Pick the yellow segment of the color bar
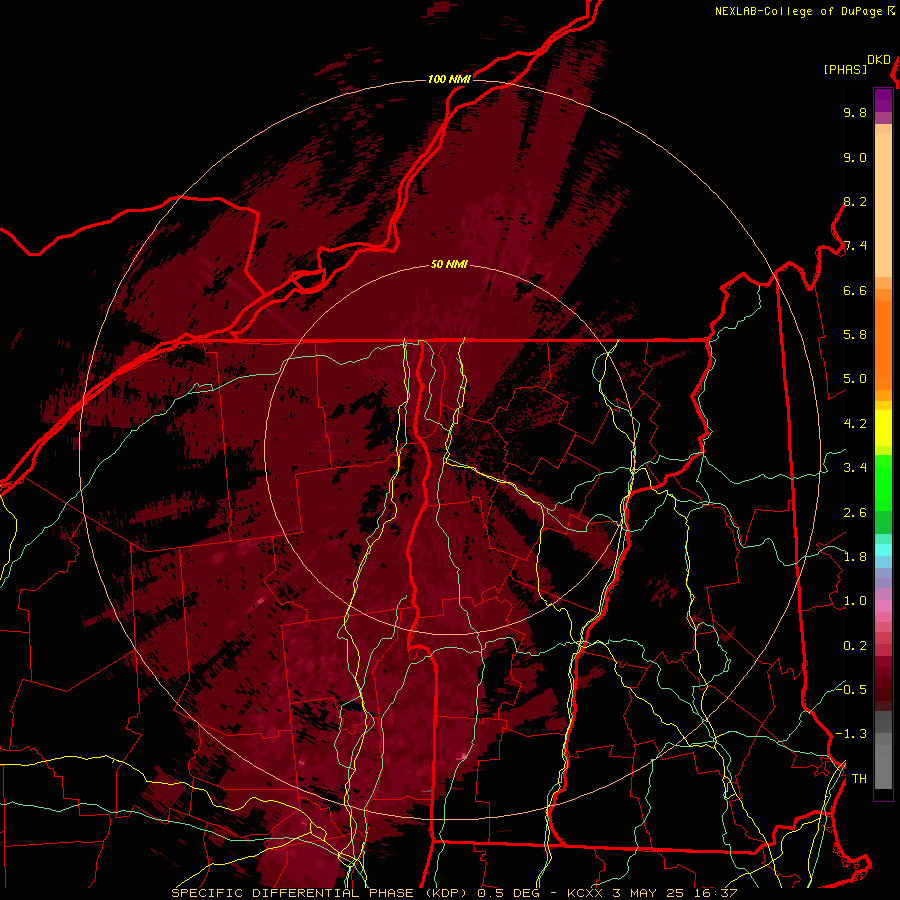Viewport: 900px width, 900px height. (x=883, y=428)
